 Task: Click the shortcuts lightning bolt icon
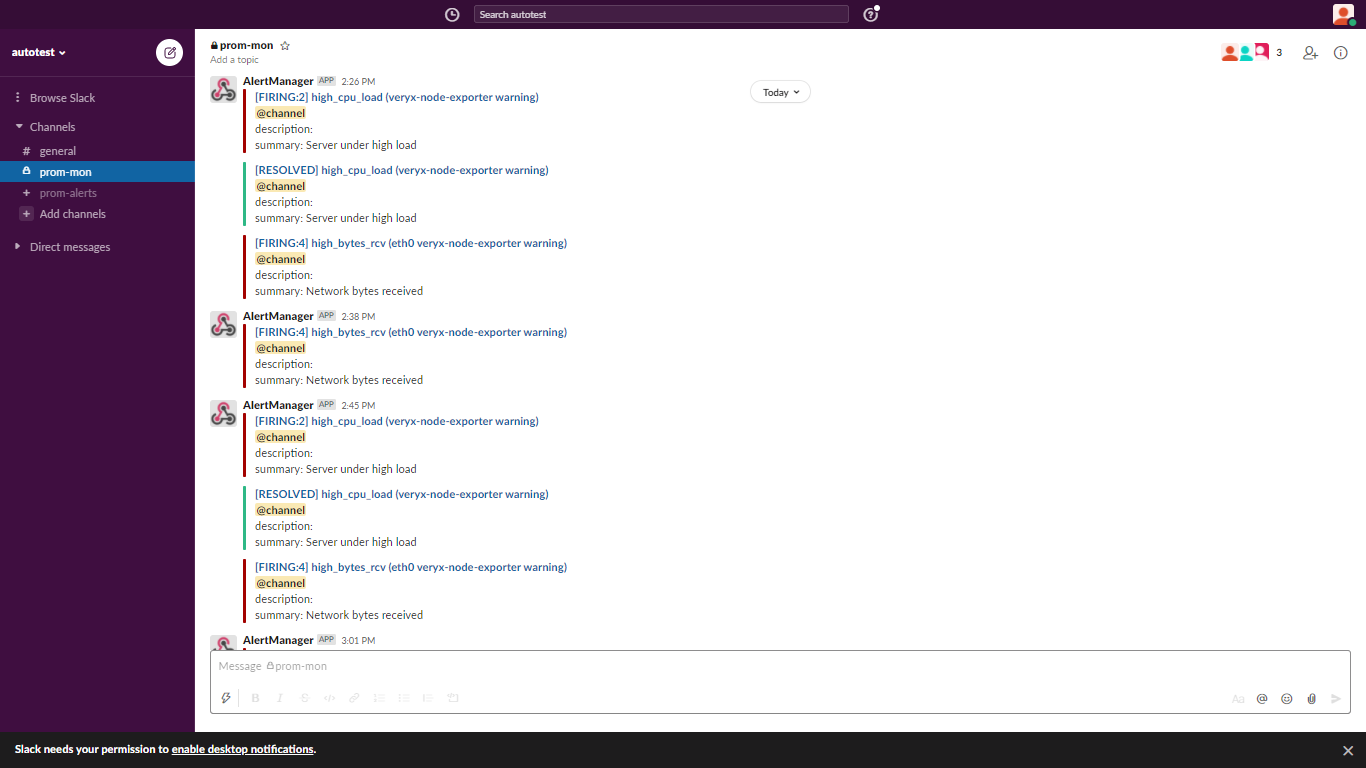tap(226, 698)
